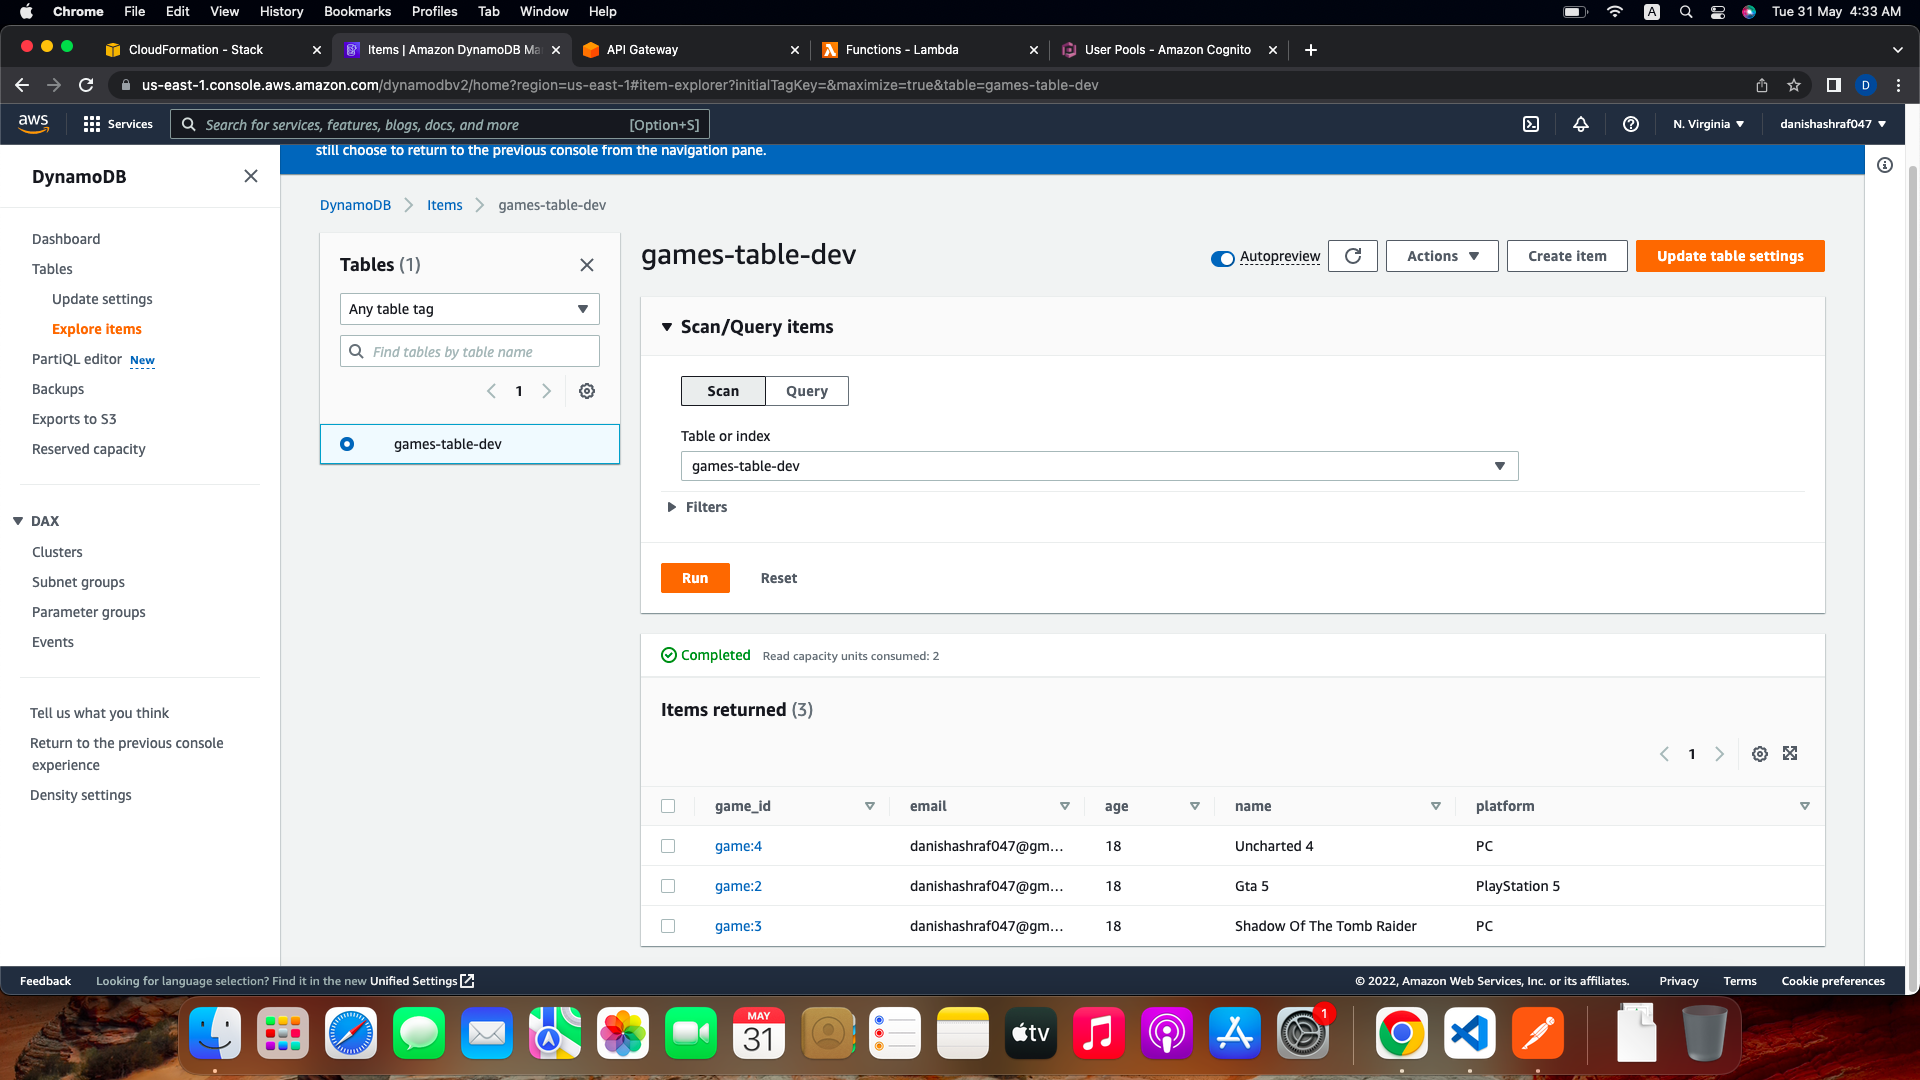Click the refresh icon beside Autopreview
The height and width of the screenshot is (1080, 1920).
click(x=1352, y=256)
